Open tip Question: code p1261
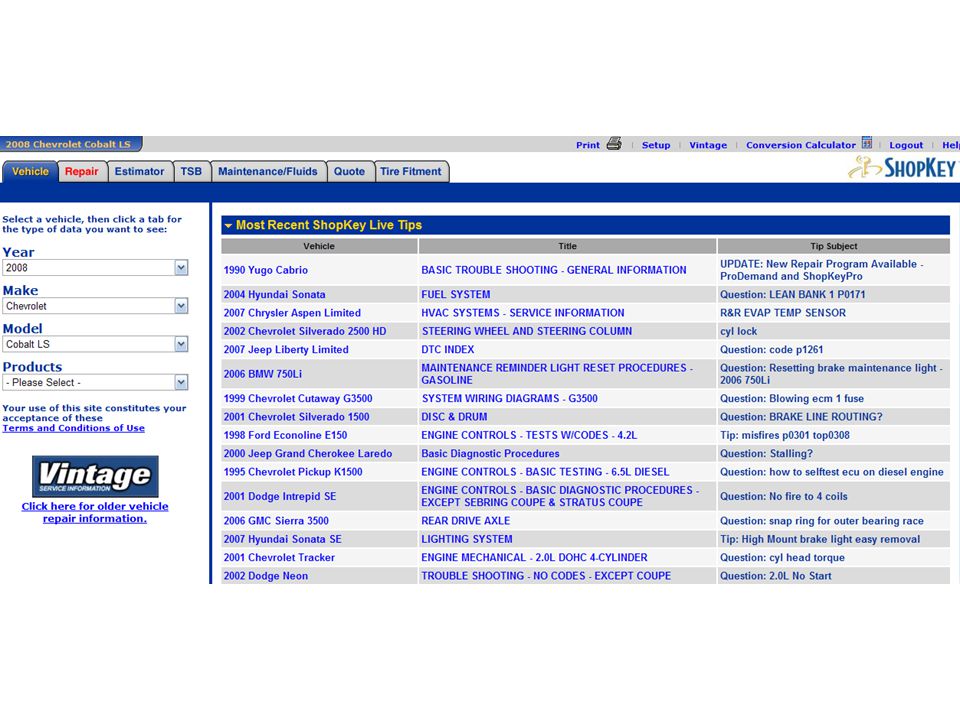 (x=771, y=350)
